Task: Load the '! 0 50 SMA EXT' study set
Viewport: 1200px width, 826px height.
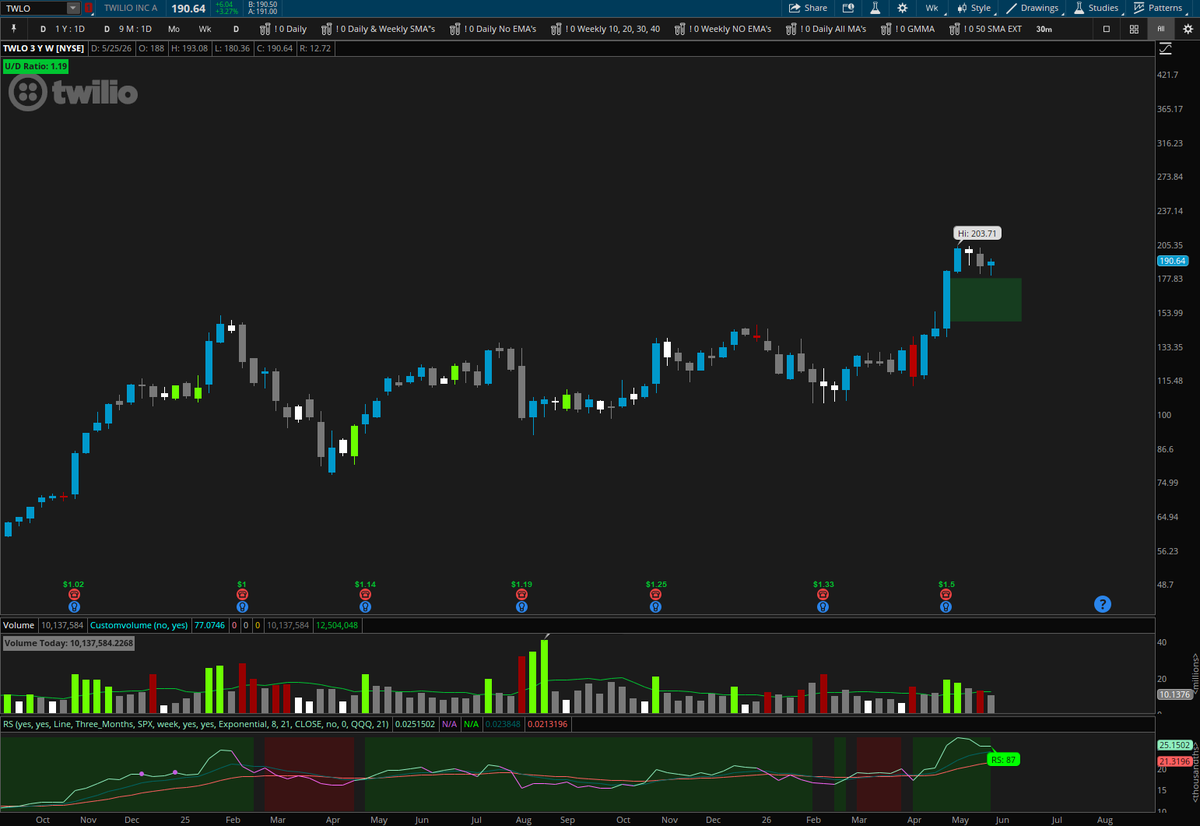Action: click(986, 29)
